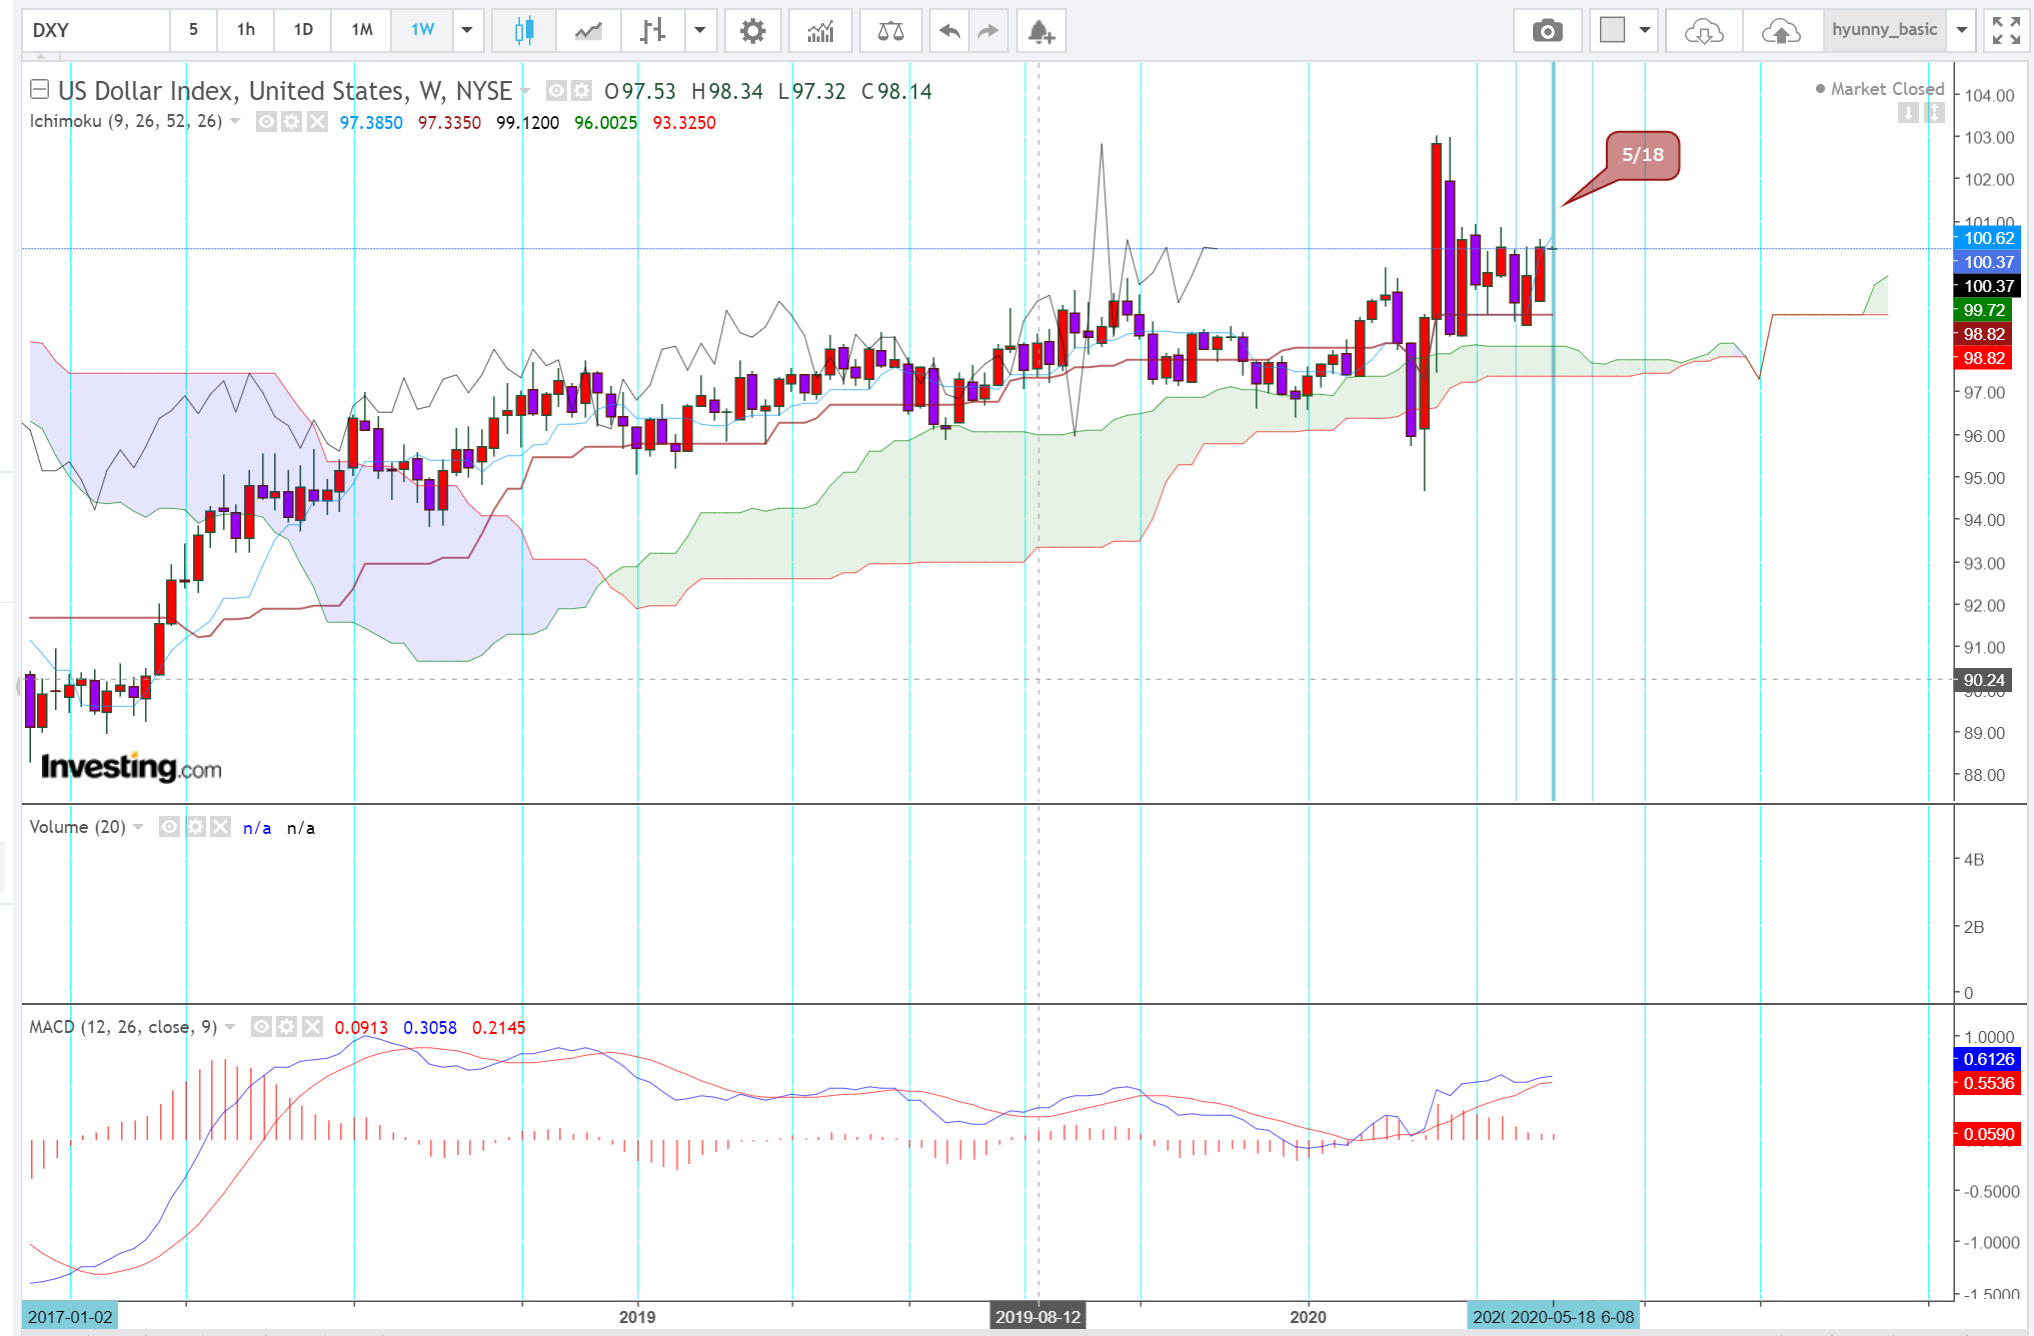Image resolution: width=2034 pixels, height=1336 pixels.
Task: Hide the Ichimoku indicator with eye icon
Action: click(x=266, y=122)
